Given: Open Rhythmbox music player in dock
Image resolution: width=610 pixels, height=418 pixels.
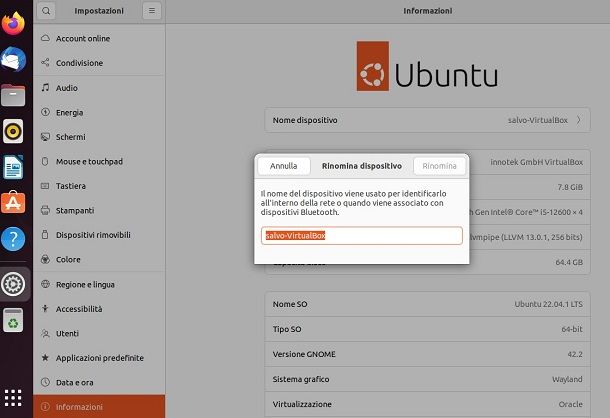Looking at the screenshot, I should point(13,131).
